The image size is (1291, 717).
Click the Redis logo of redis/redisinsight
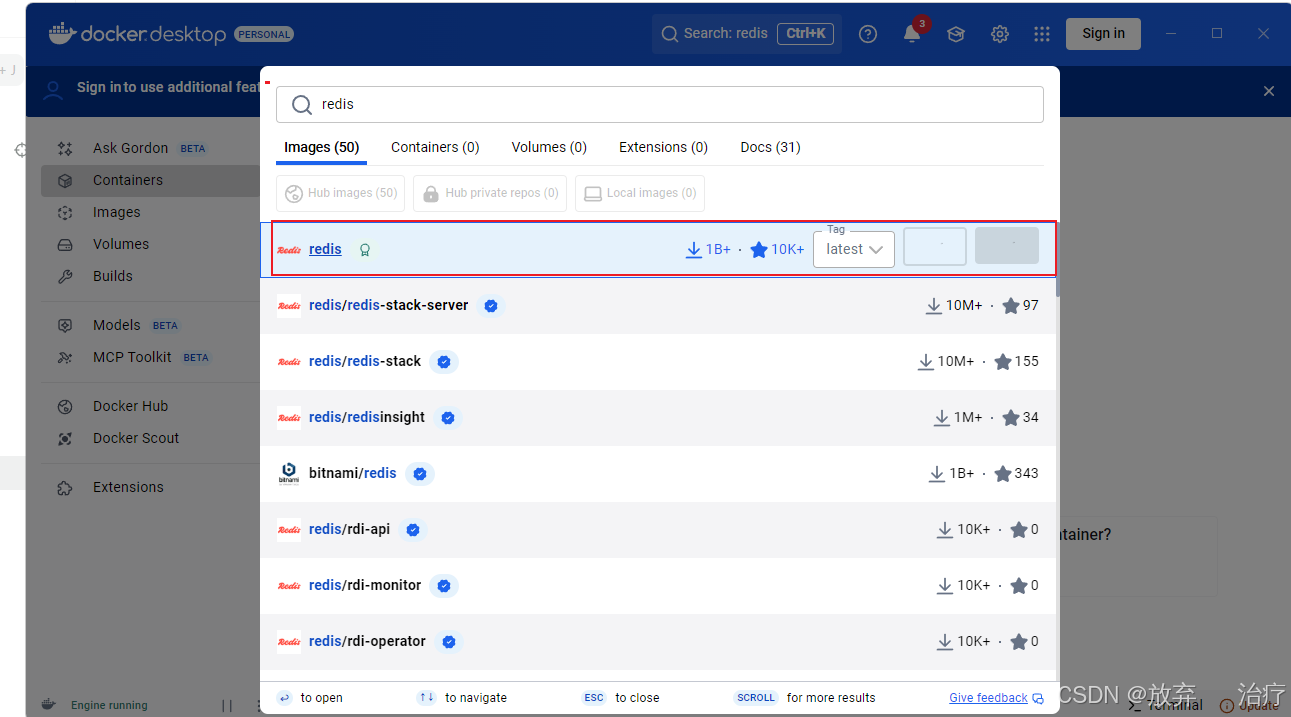(289, 417)
